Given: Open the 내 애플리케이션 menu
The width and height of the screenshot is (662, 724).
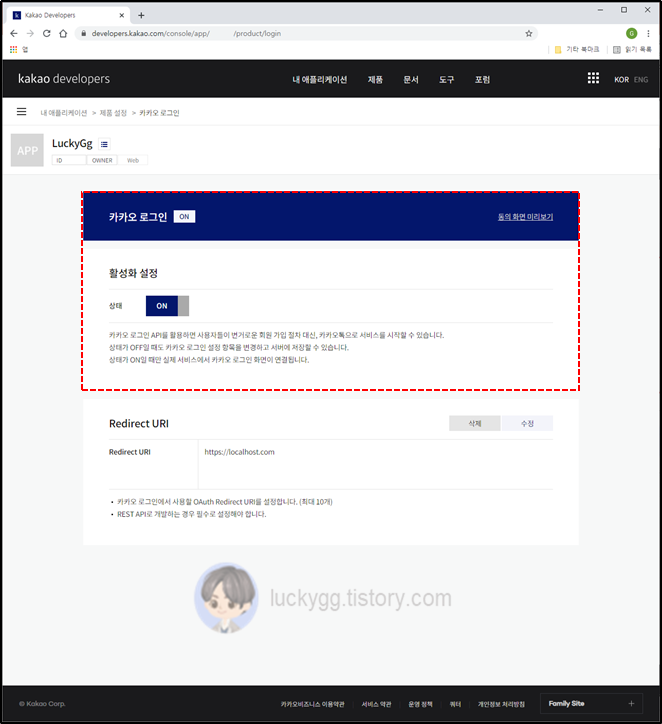Looking at the screenshot, I should point(319,79).
